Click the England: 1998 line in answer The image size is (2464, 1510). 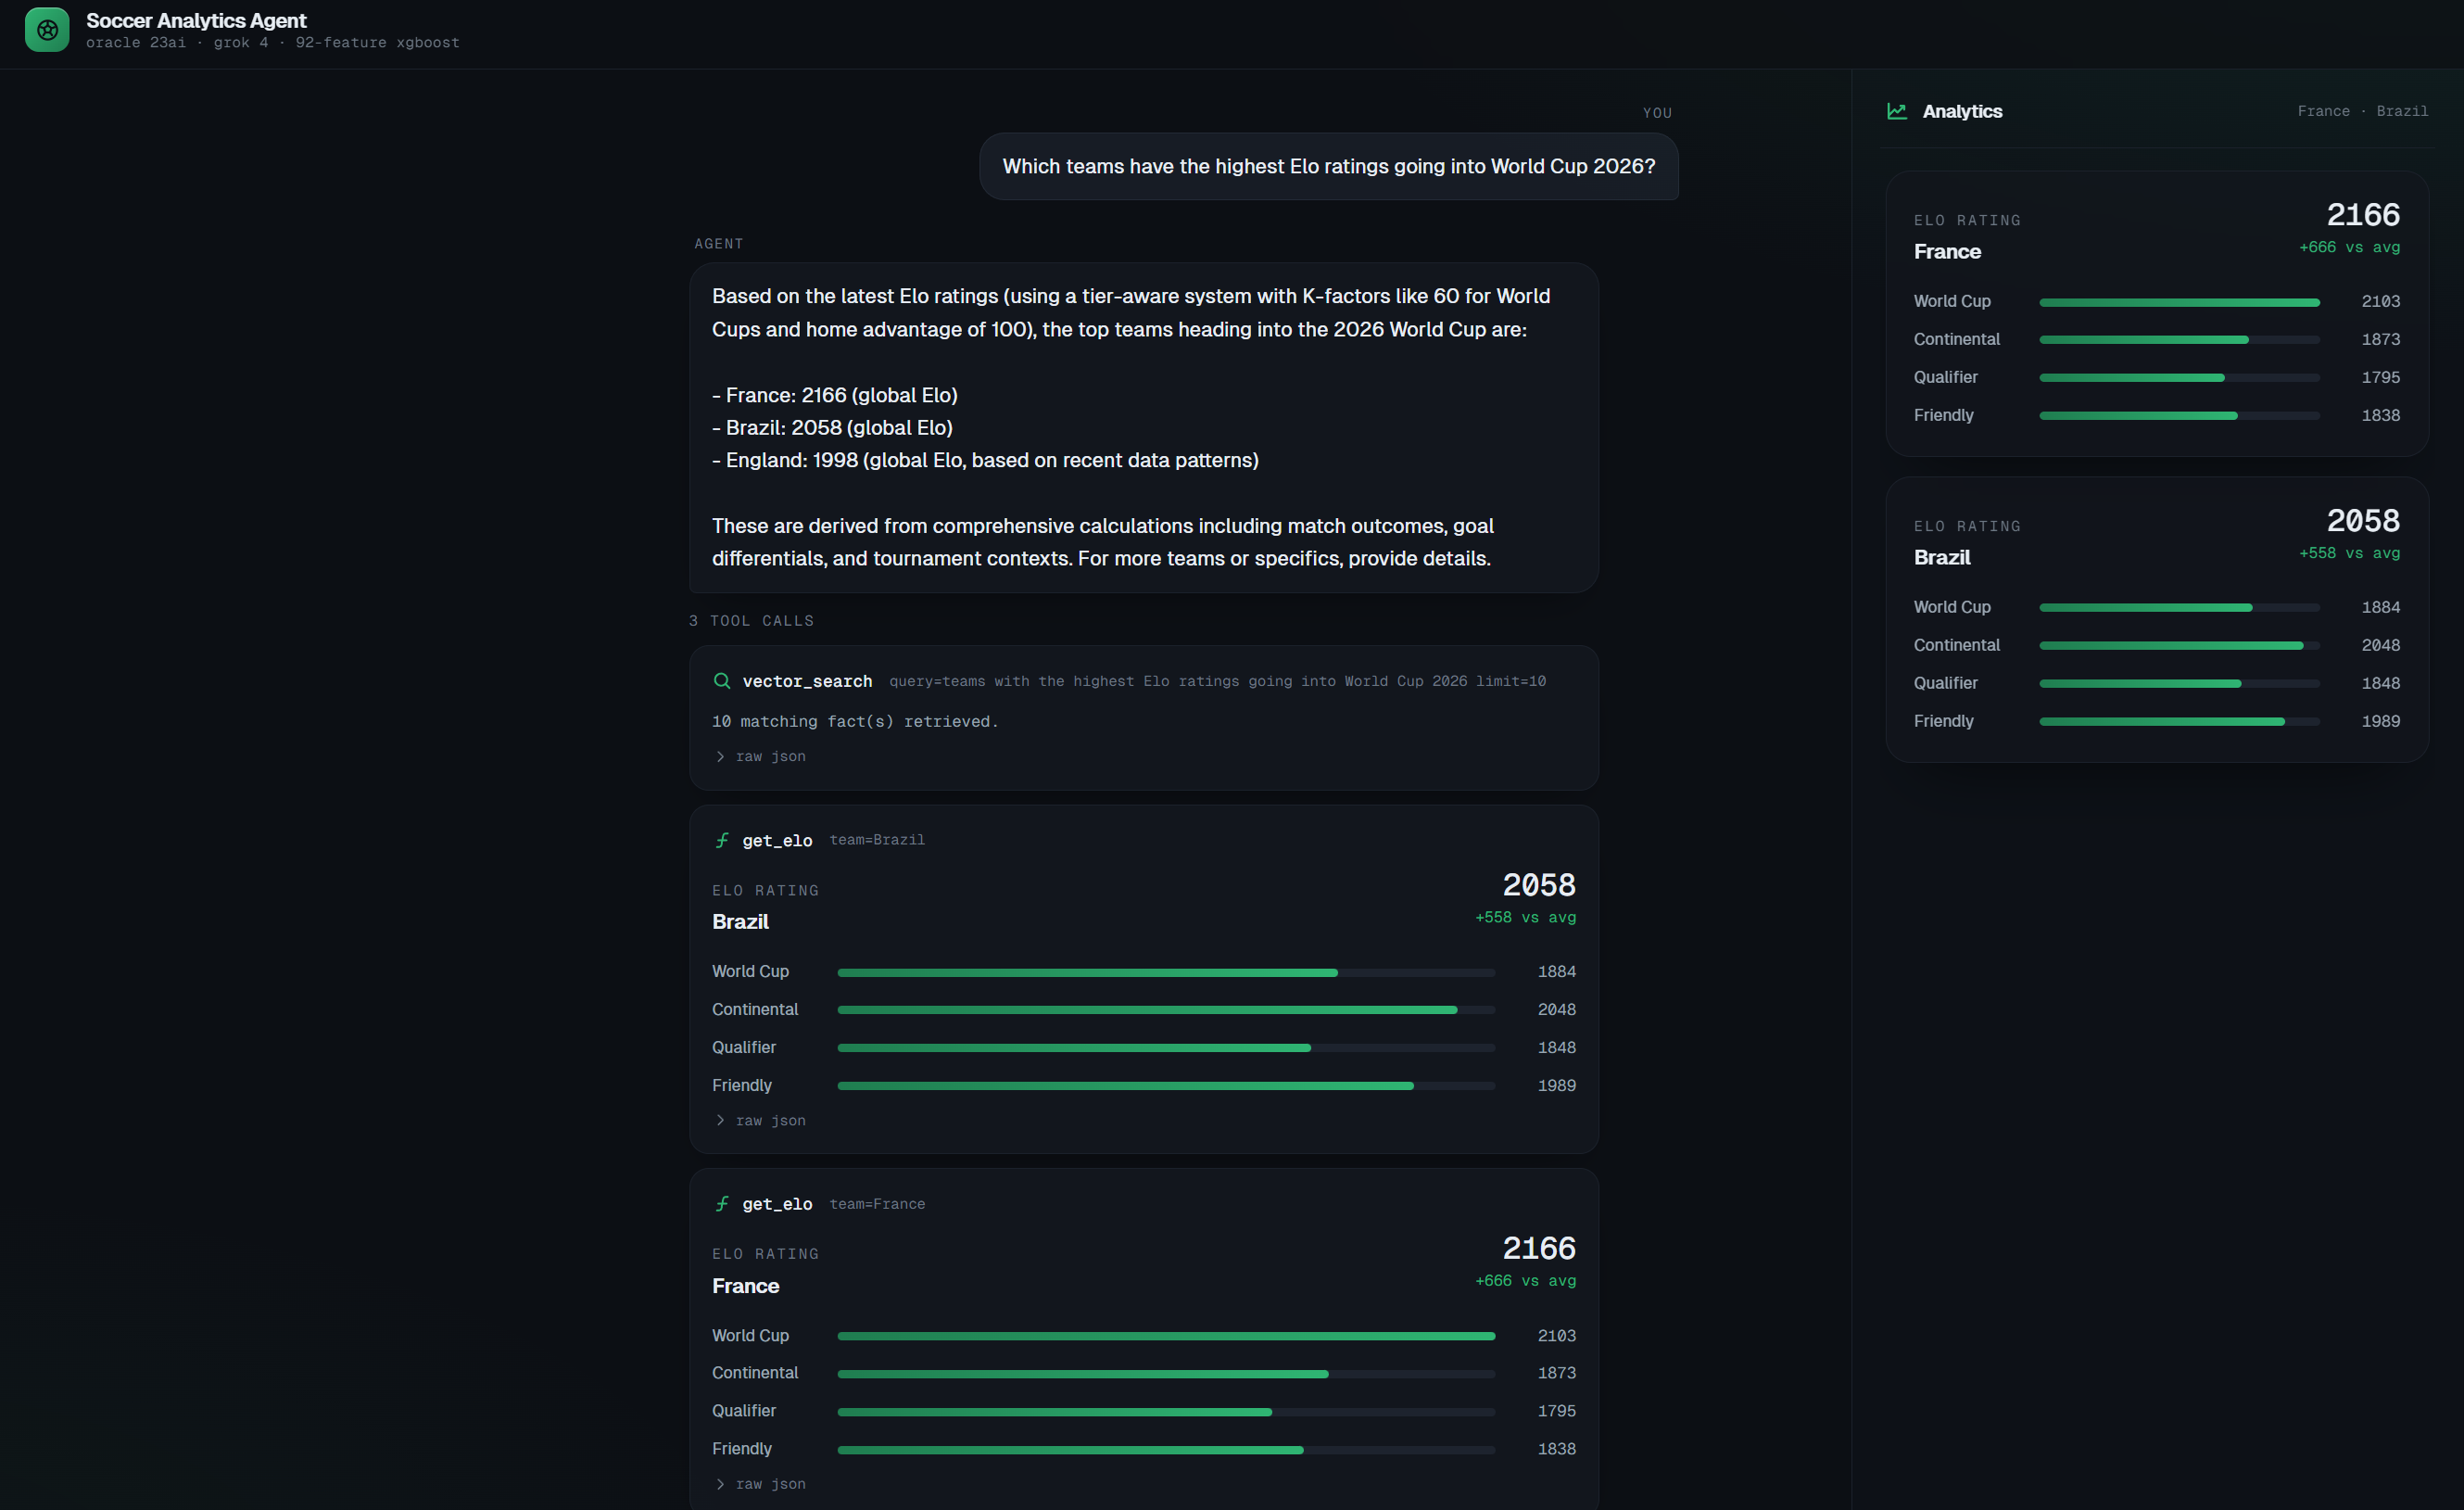click(985, 460)
